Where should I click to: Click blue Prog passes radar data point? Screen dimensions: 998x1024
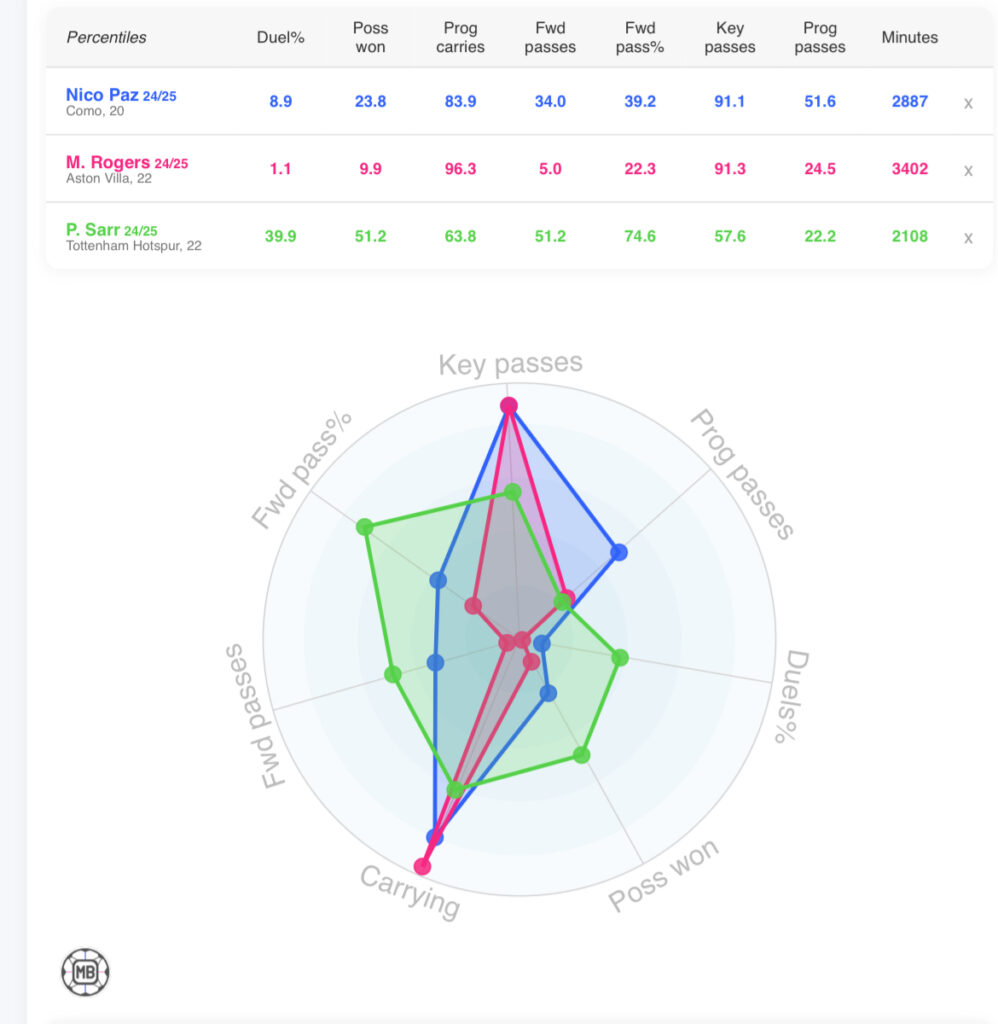tap(619, 552)
